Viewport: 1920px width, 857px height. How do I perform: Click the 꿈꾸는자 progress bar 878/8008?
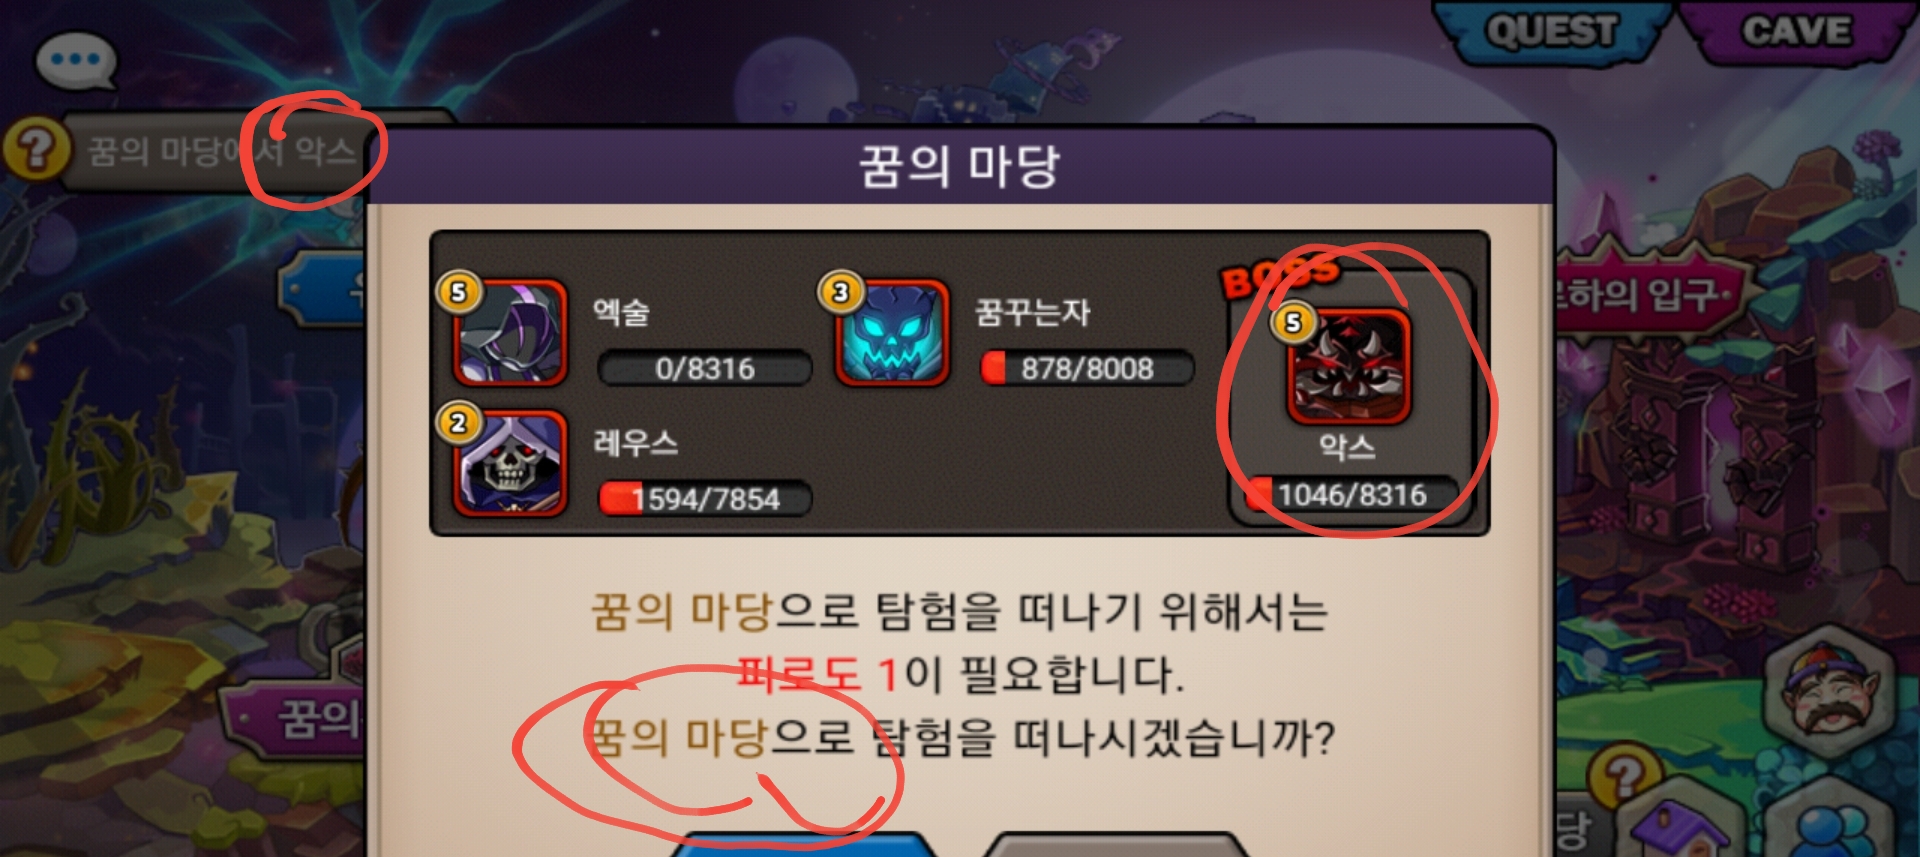point(1087,368)
